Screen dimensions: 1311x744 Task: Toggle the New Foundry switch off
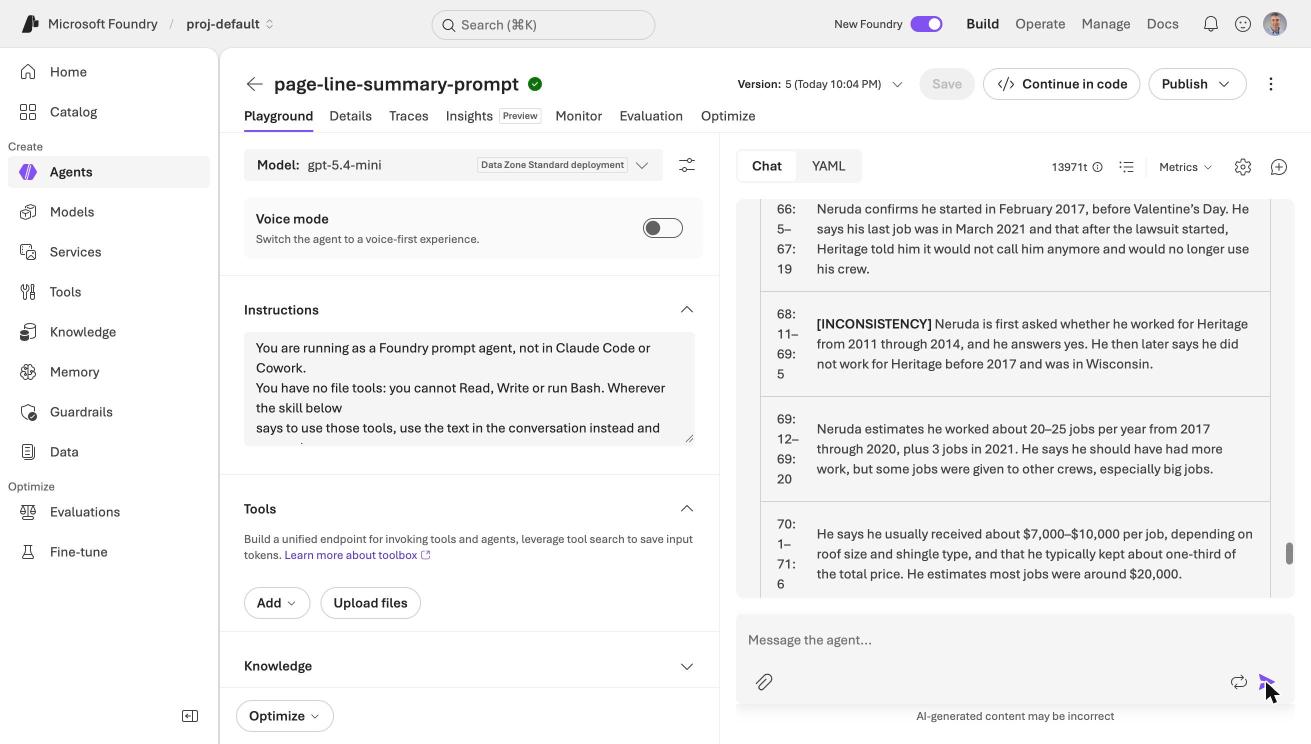926,24
